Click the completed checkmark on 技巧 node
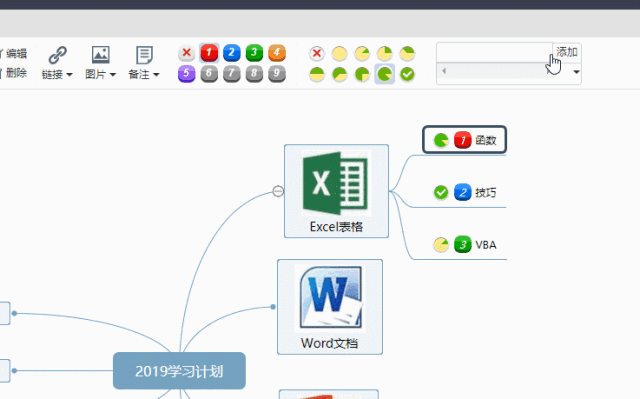Viewport: 640px width, 399px height. pos(441,193)
